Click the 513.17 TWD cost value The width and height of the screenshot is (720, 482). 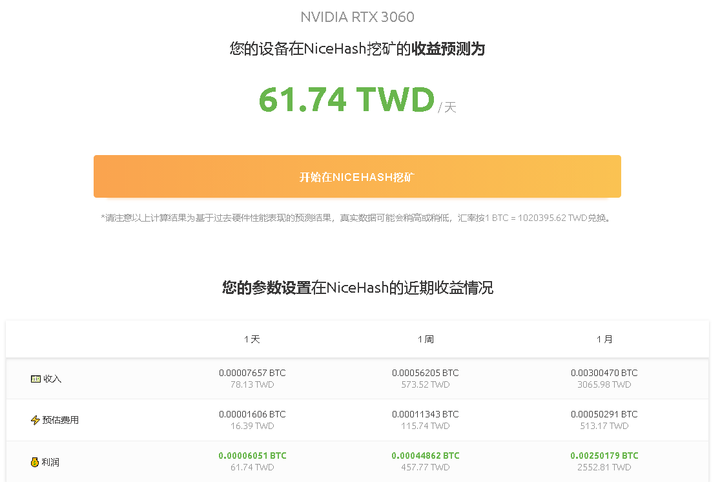pos(604,426)
